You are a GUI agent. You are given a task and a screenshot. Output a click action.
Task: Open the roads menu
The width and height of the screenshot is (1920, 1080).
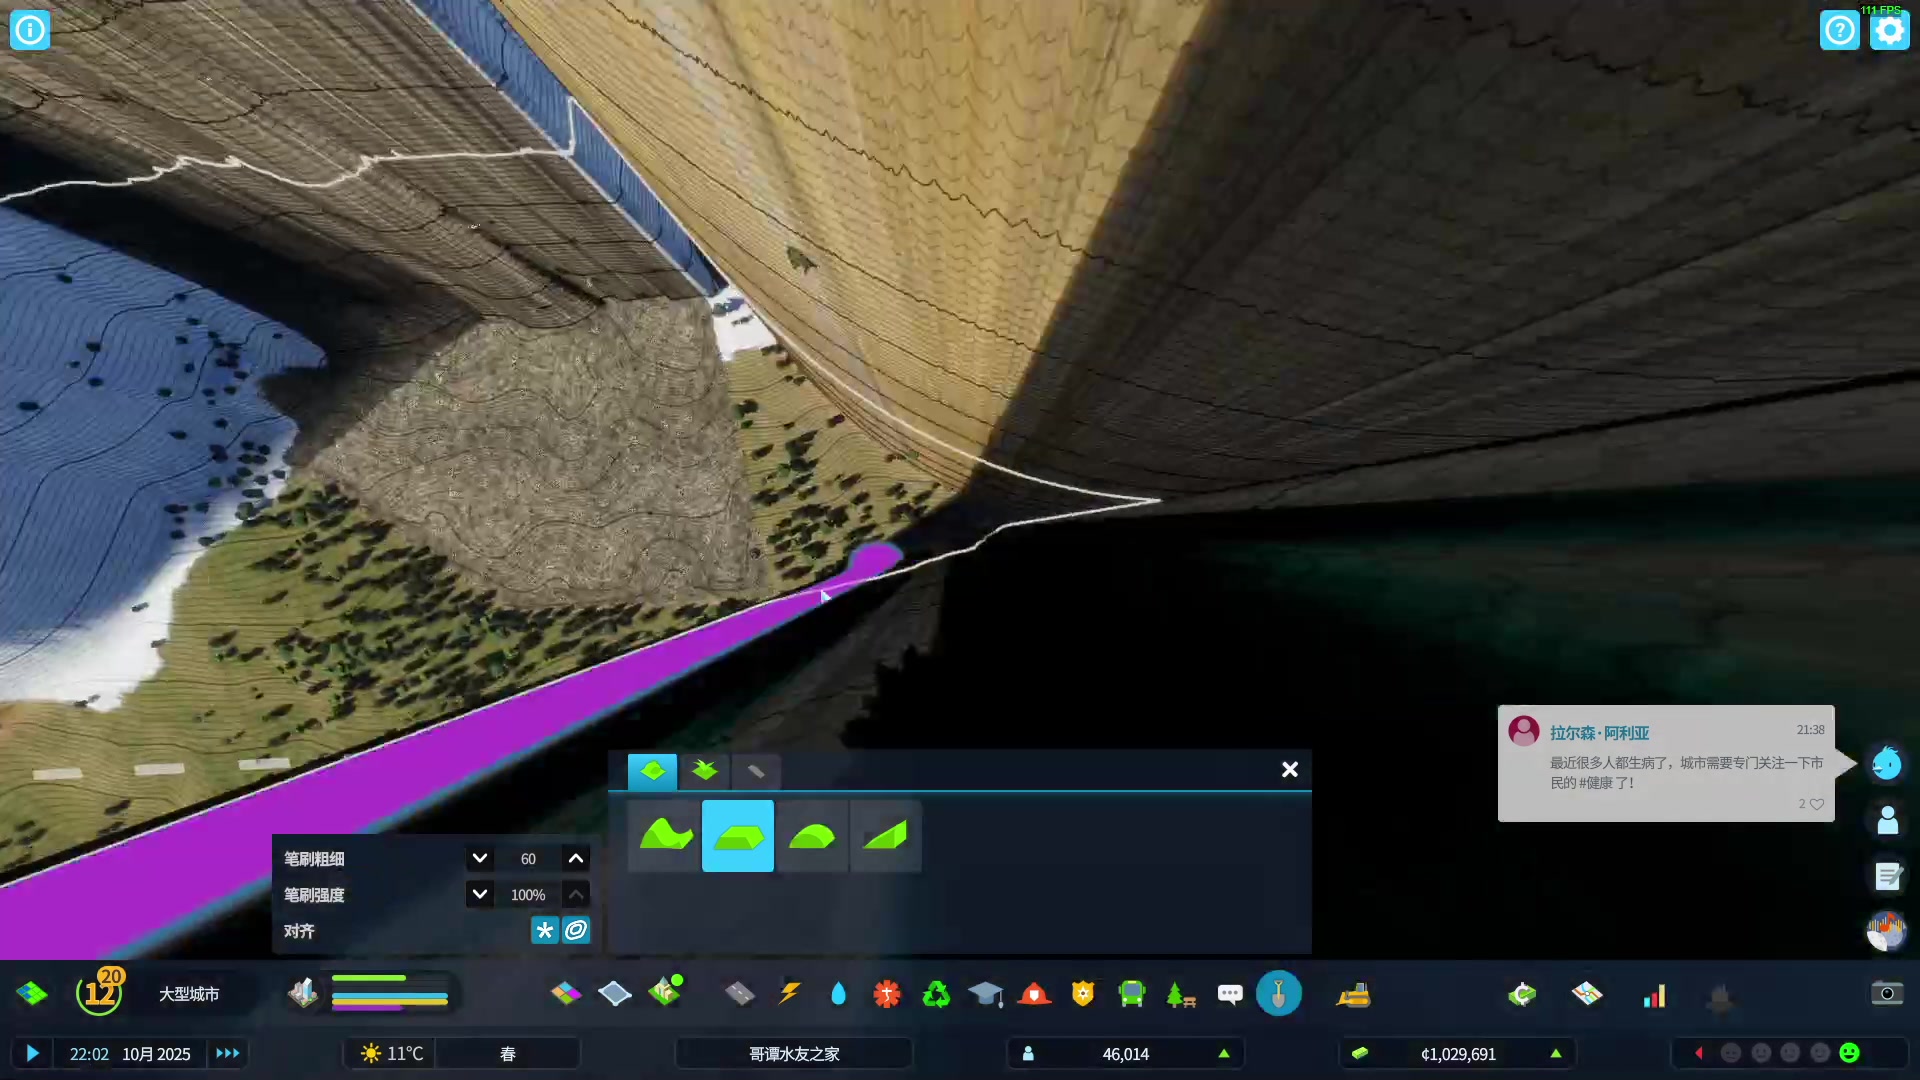click(x=739, y=993)
